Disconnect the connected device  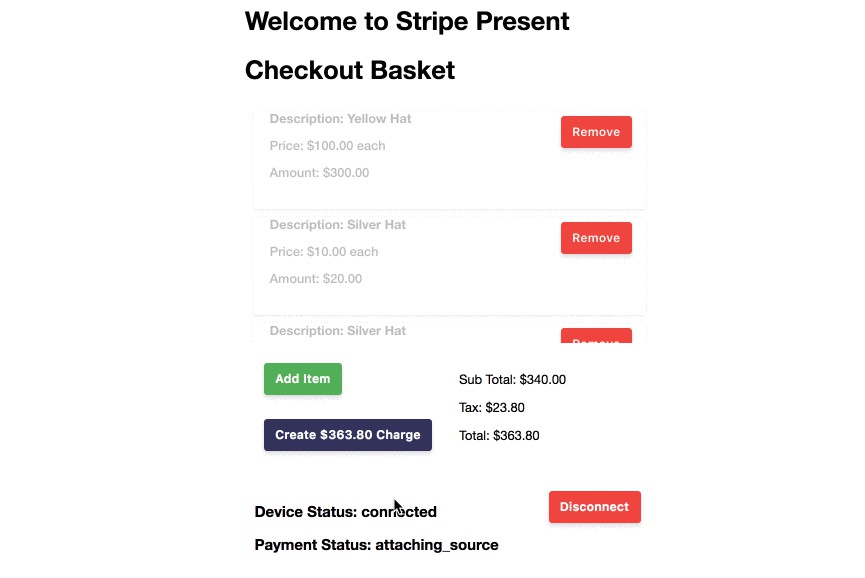click(594, 507)
